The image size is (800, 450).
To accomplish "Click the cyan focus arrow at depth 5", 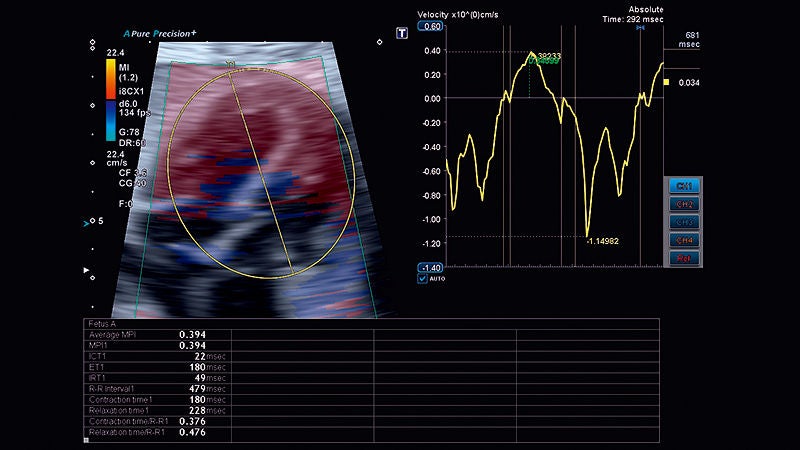I will click(86, 223).
